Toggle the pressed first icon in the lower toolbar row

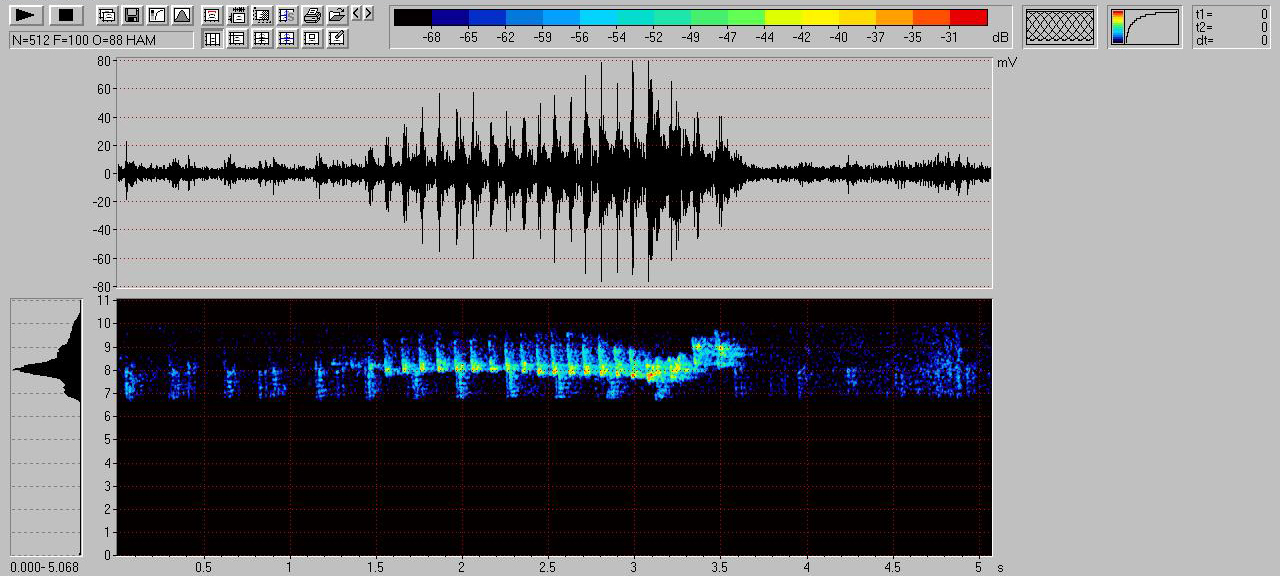(x=212, y=39)
